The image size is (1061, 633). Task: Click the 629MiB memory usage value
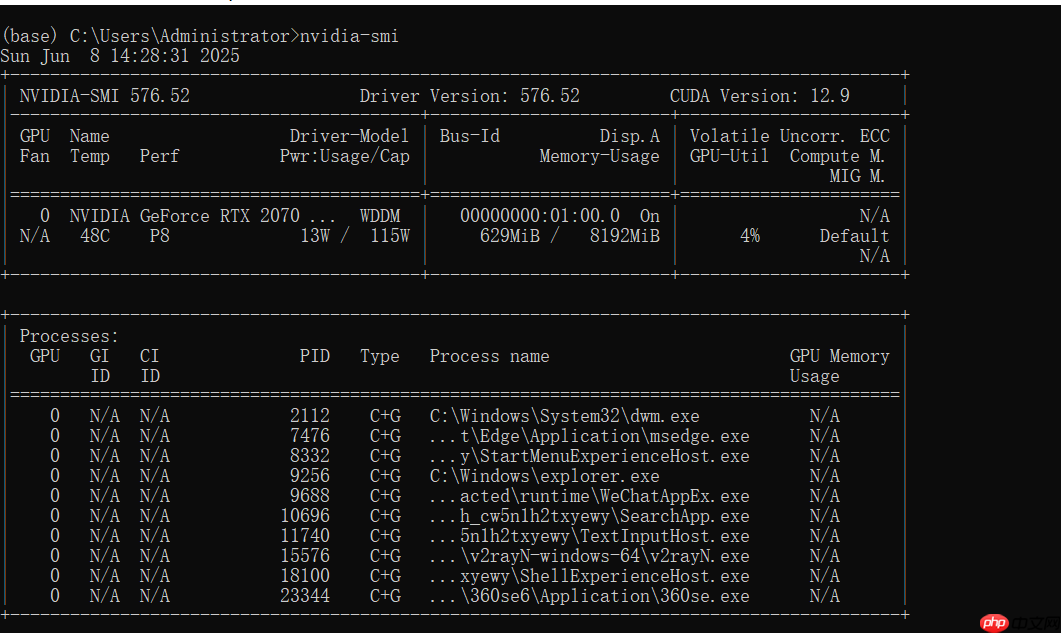(514, 236)
